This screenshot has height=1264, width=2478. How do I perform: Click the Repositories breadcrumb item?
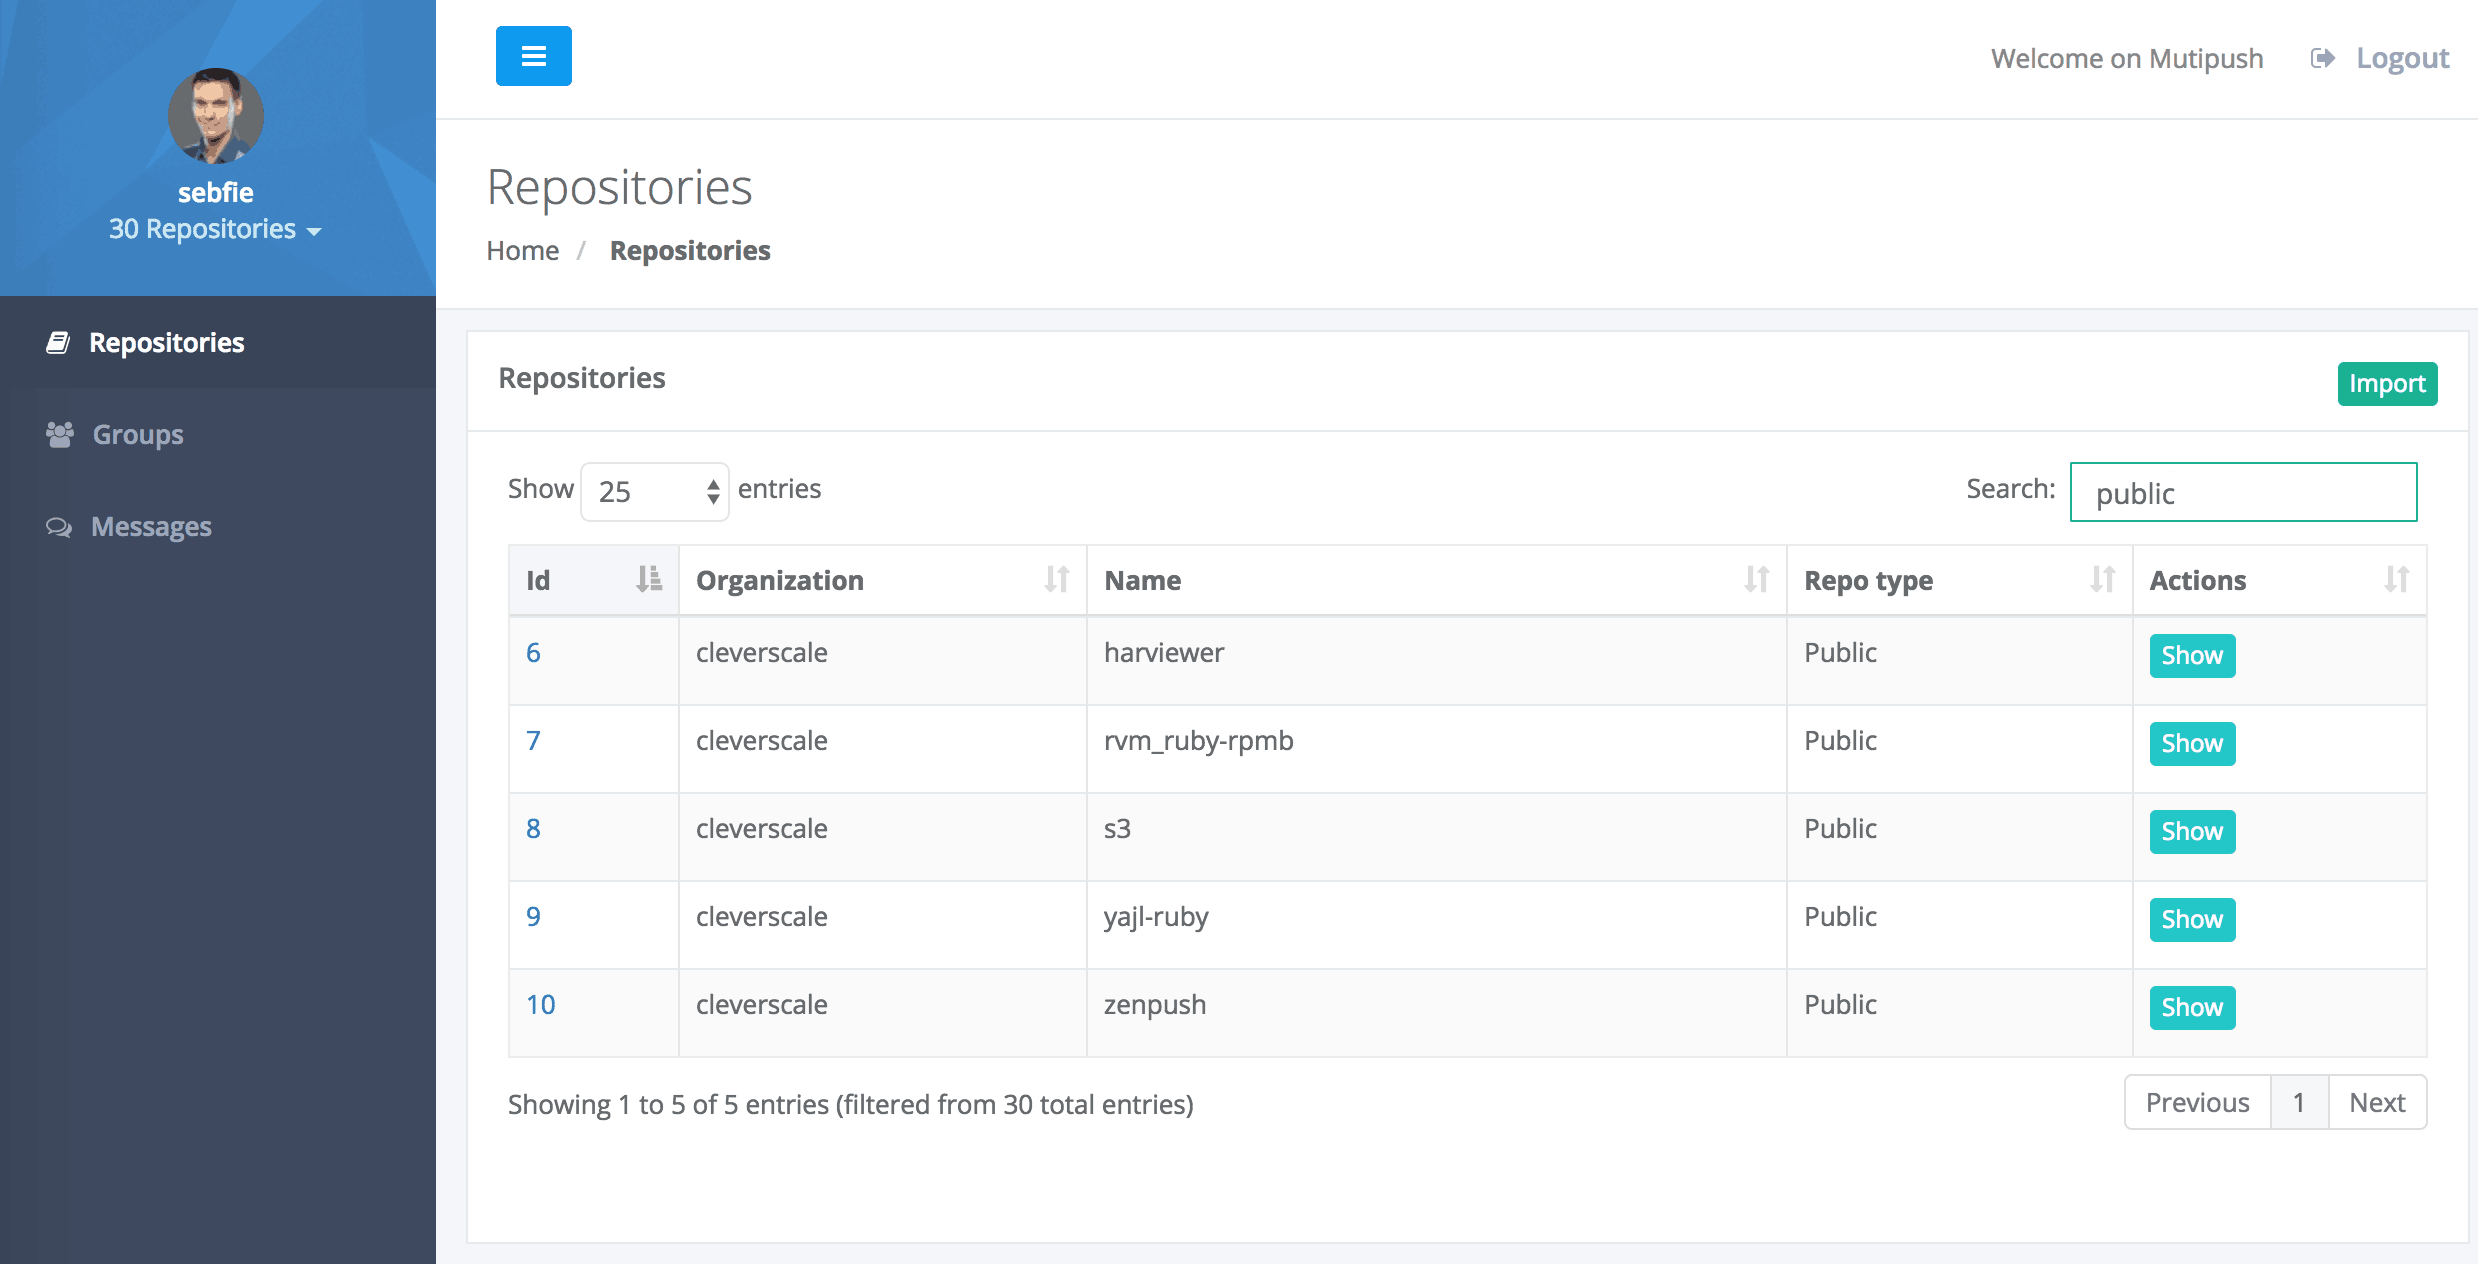click(690, 250)
